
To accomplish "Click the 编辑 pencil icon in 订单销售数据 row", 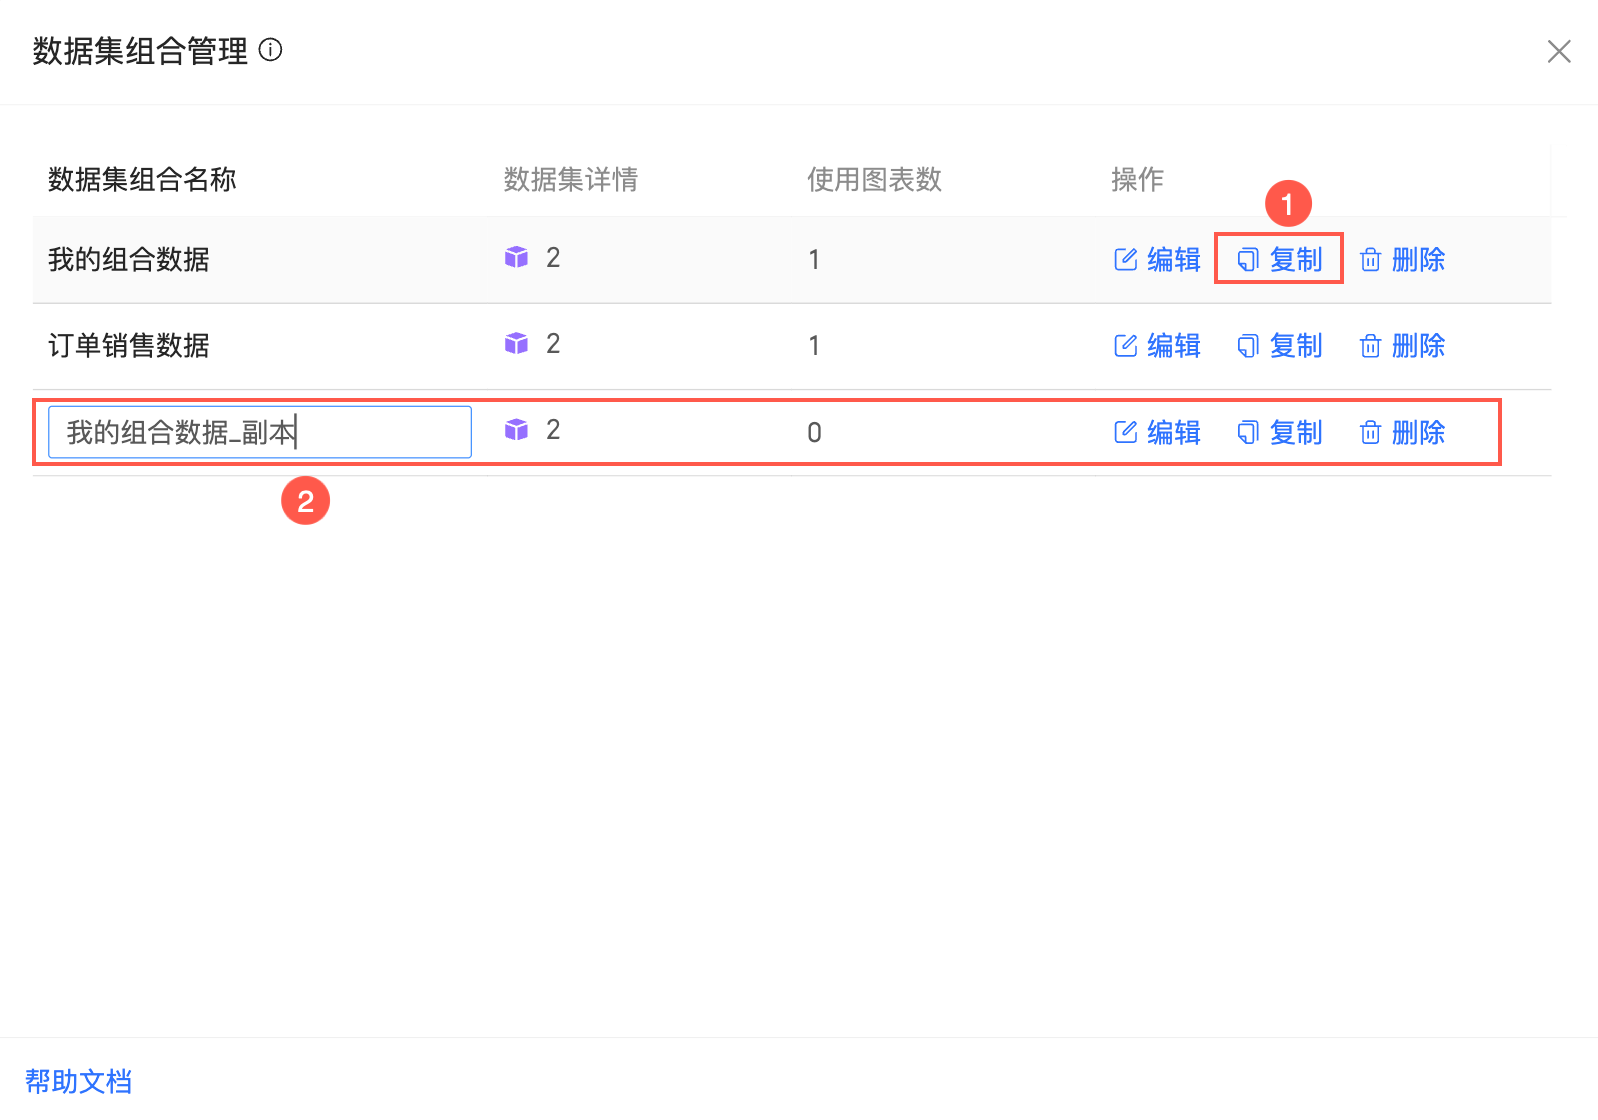I will (1126, 346).
